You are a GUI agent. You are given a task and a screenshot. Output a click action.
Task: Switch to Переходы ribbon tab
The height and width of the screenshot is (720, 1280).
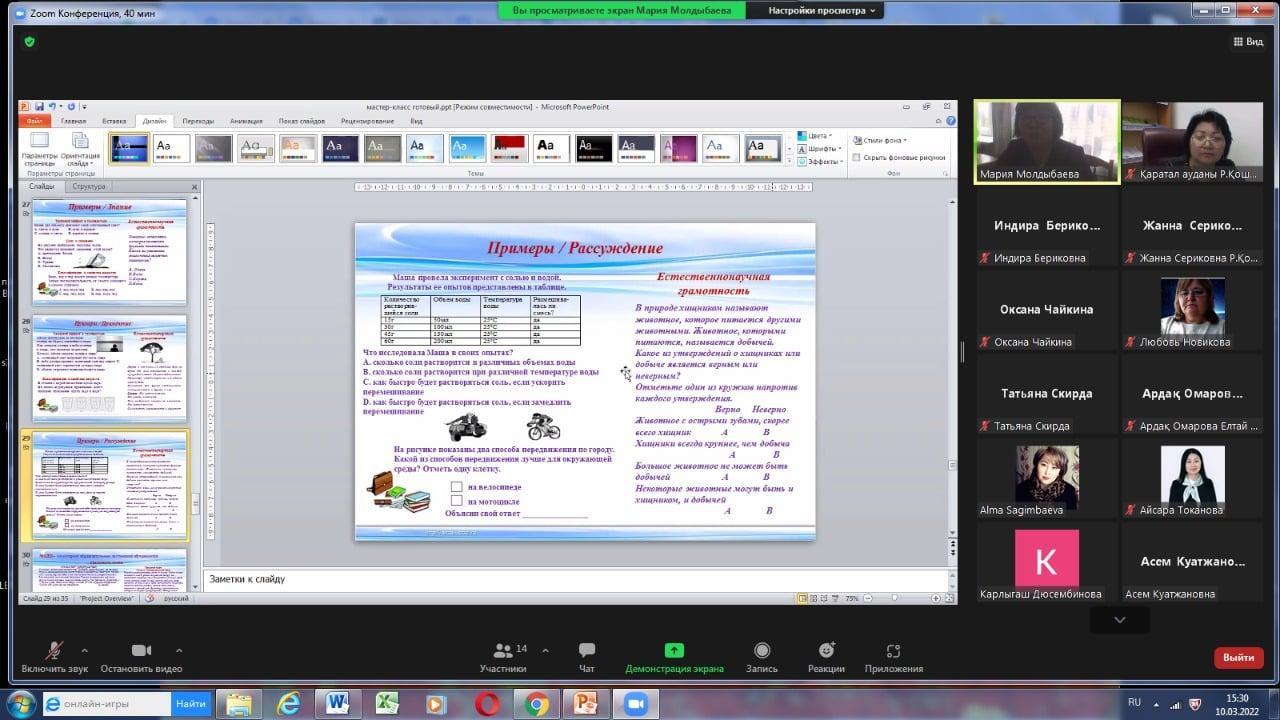pyautogui.click(x=198, y=121)
